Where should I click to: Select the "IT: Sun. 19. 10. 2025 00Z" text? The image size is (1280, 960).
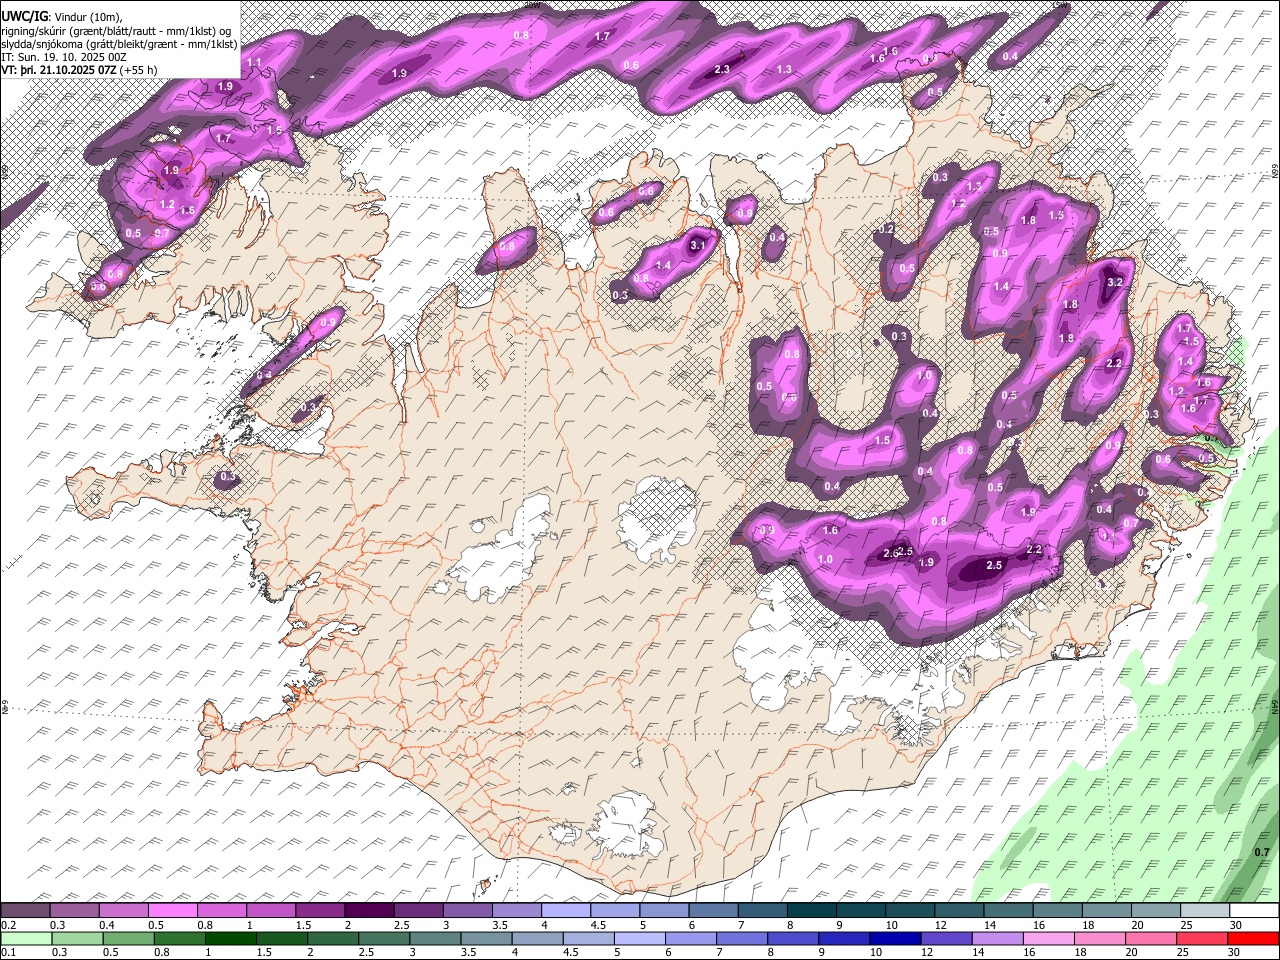coord(64,57)
